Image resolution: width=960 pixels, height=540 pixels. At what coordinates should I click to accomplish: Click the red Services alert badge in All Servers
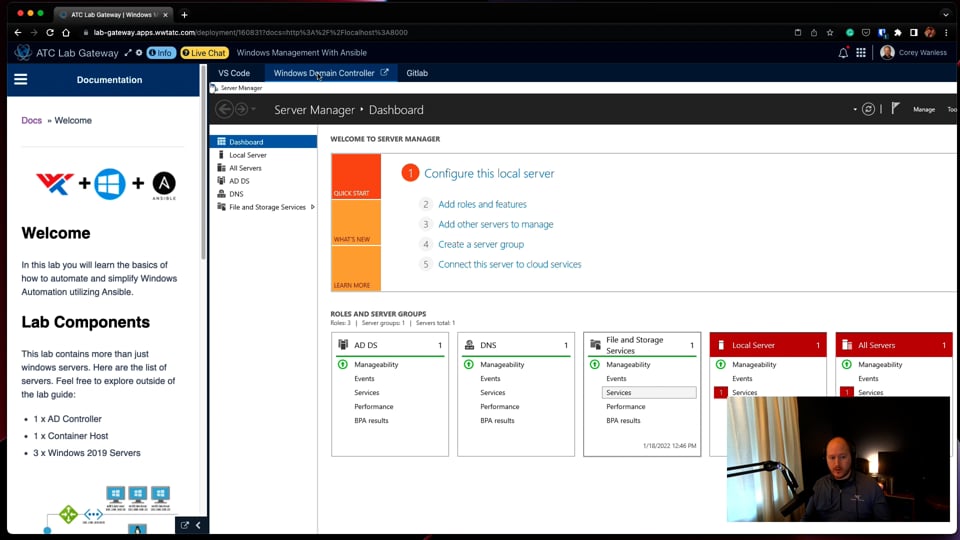(x=847, y=392)
